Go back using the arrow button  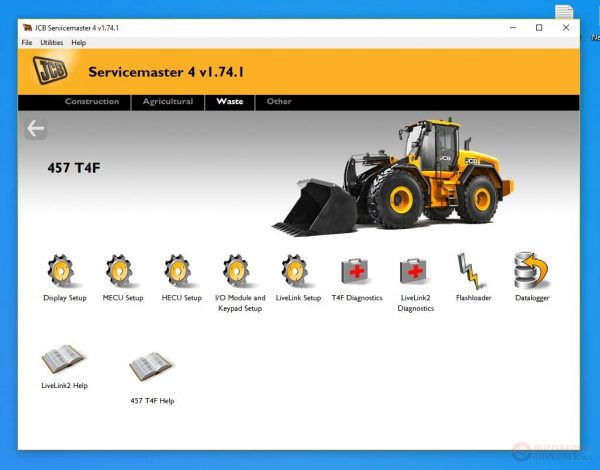36,129
